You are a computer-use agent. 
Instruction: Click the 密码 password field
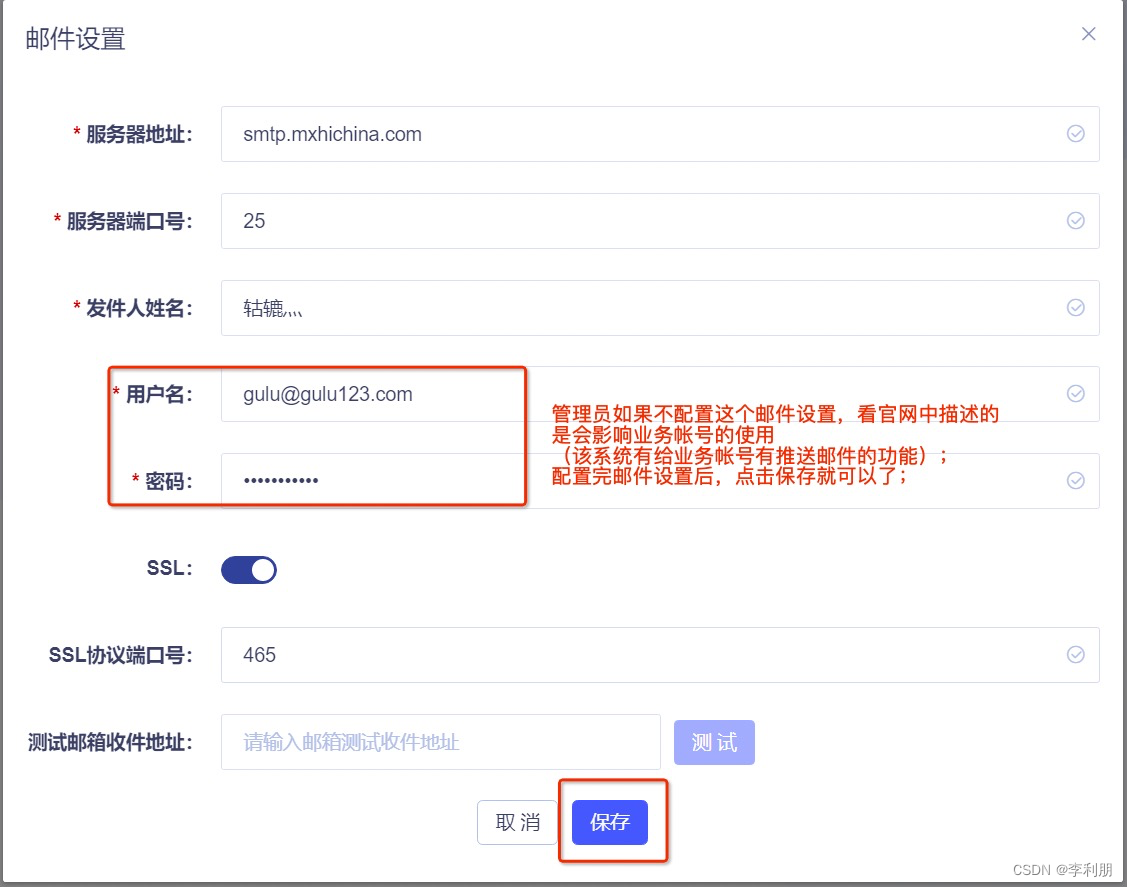point(660,480)
